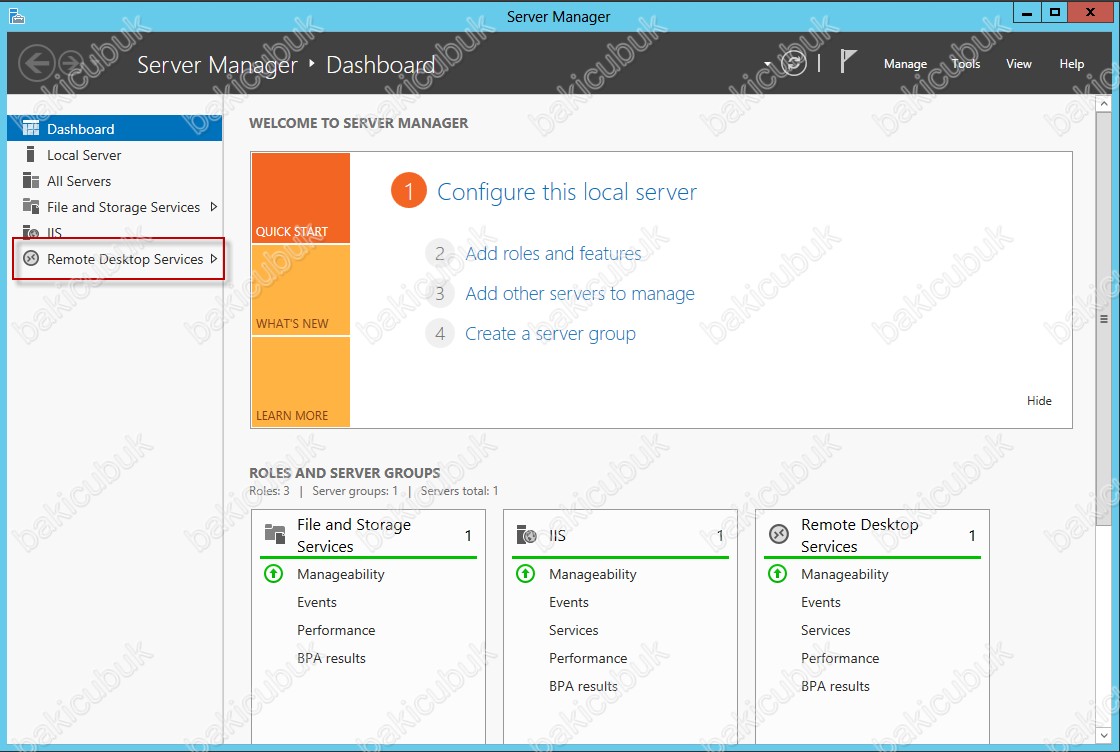Go forward with the header forward arrow
The image size is (1120, 752).
coord(72,63)
